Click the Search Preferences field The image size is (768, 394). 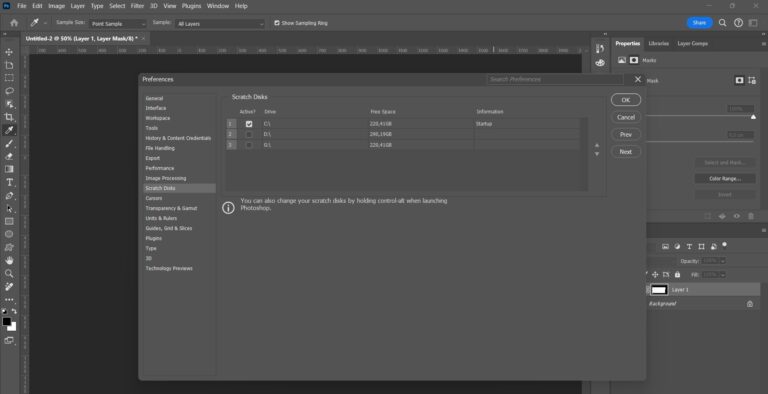(x=555, y=79)
